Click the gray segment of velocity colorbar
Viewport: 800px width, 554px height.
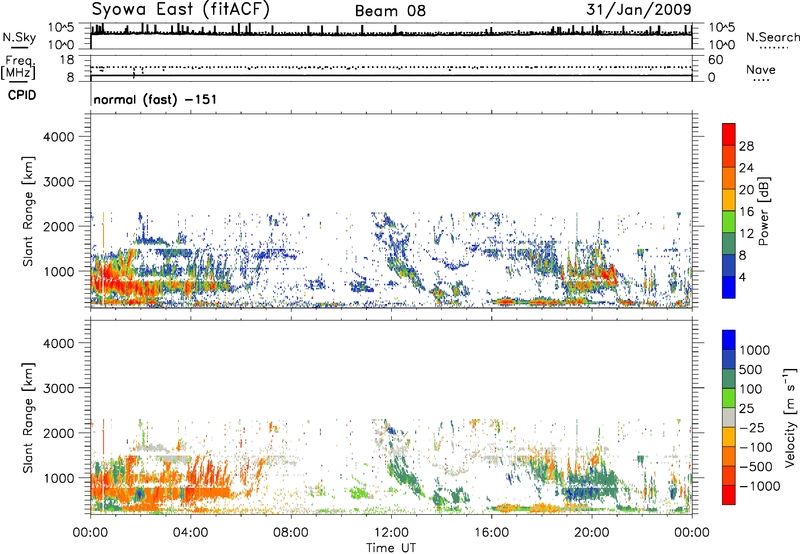pyautogui.click(x=729, y=417)
